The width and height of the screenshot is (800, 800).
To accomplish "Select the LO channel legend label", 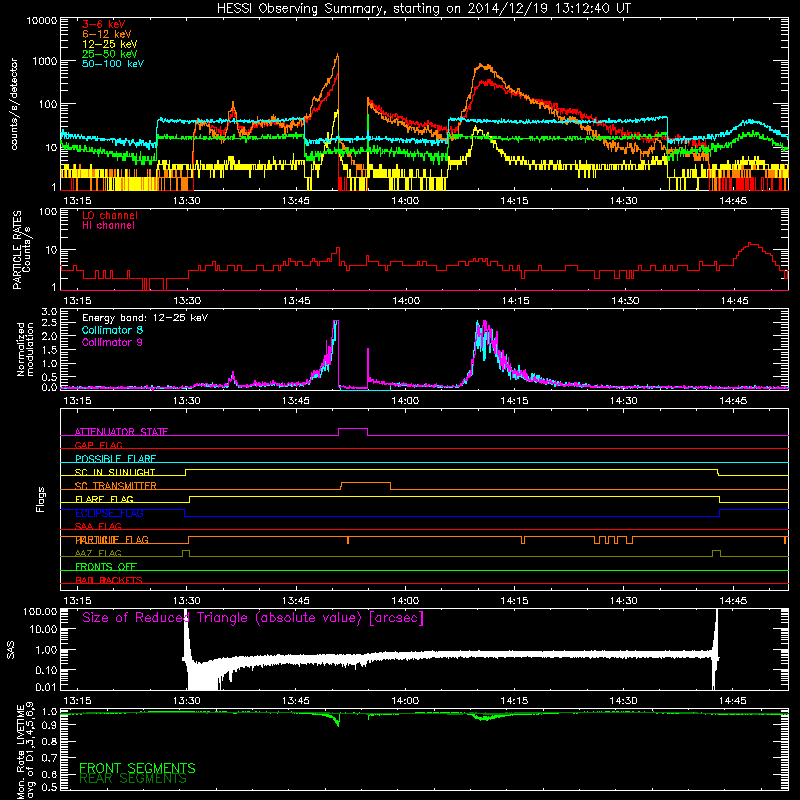I will [x=110, y=215].
